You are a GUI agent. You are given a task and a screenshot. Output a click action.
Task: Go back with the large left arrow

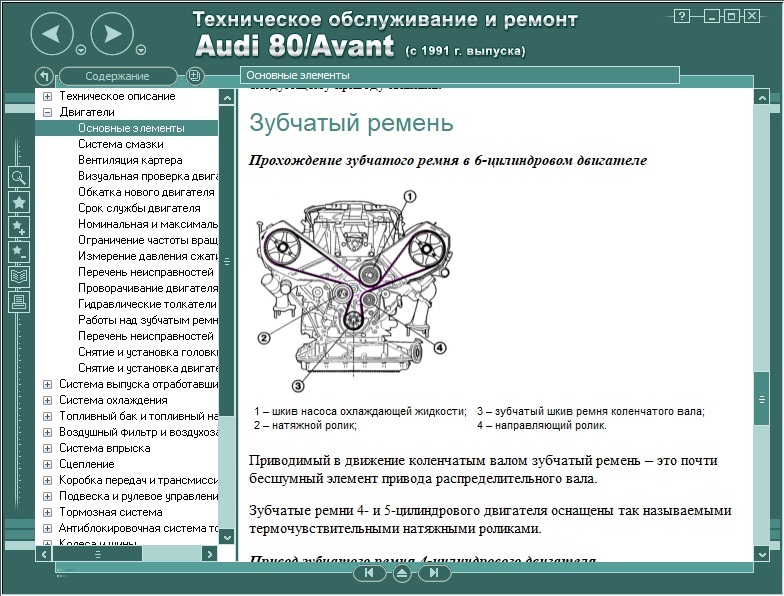(x=52, y=34)
